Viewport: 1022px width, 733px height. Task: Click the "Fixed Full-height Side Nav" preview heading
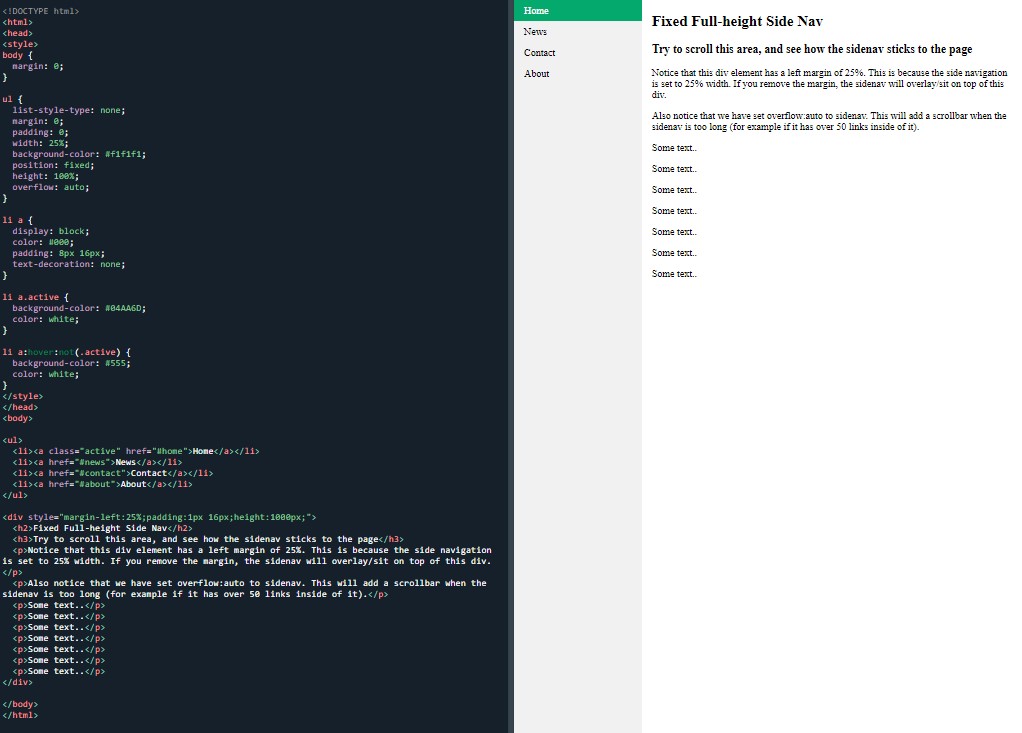[x=737, y=21]
